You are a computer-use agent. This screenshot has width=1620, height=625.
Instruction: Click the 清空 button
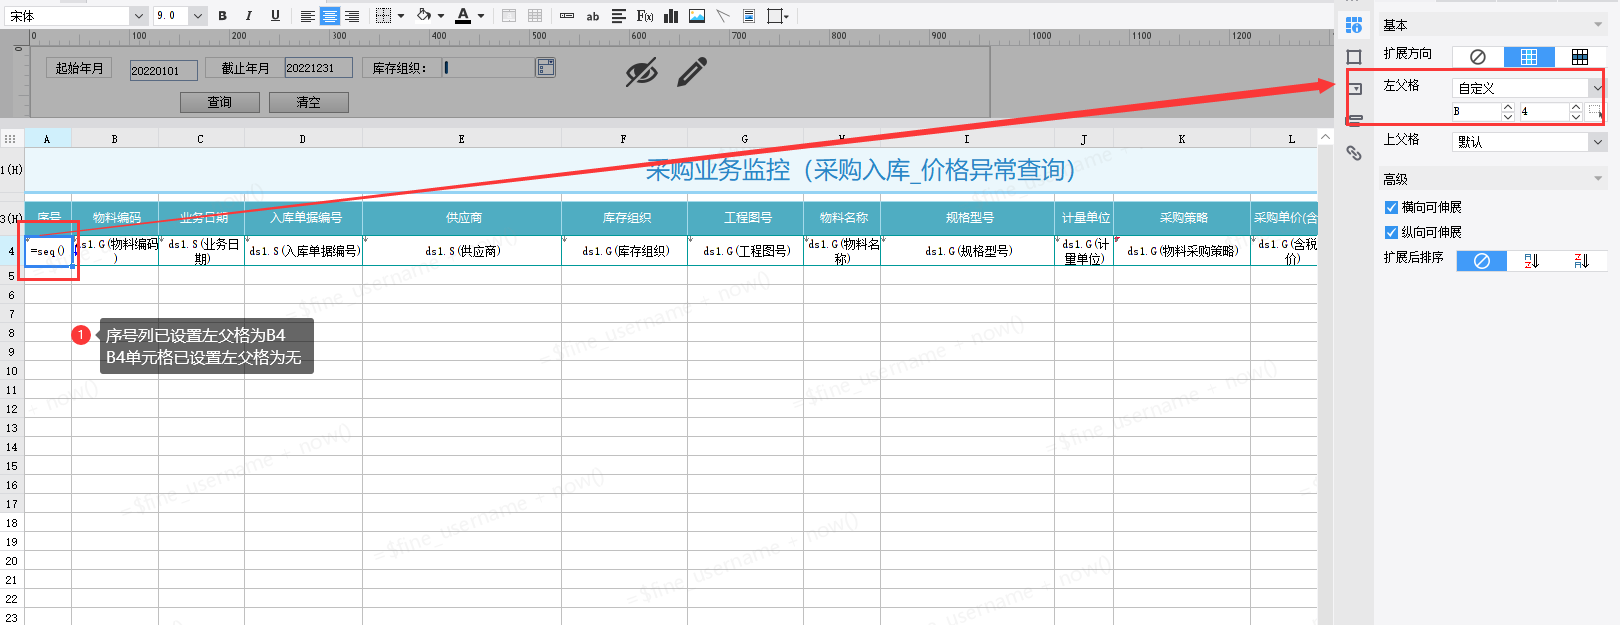tap(309, 102)
